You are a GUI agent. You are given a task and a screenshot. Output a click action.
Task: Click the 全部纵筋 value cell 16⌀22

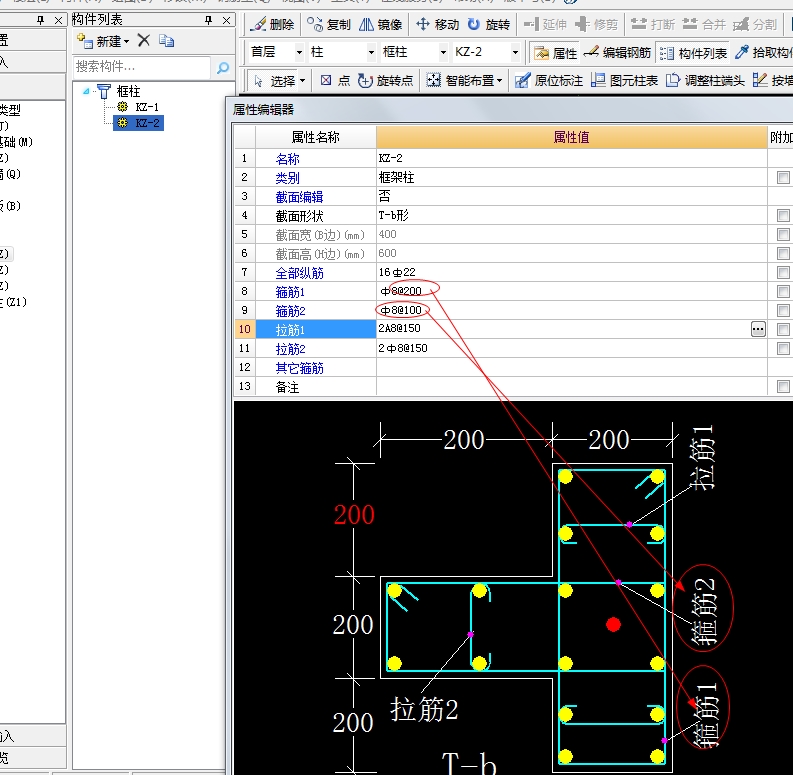click(571, 273)
